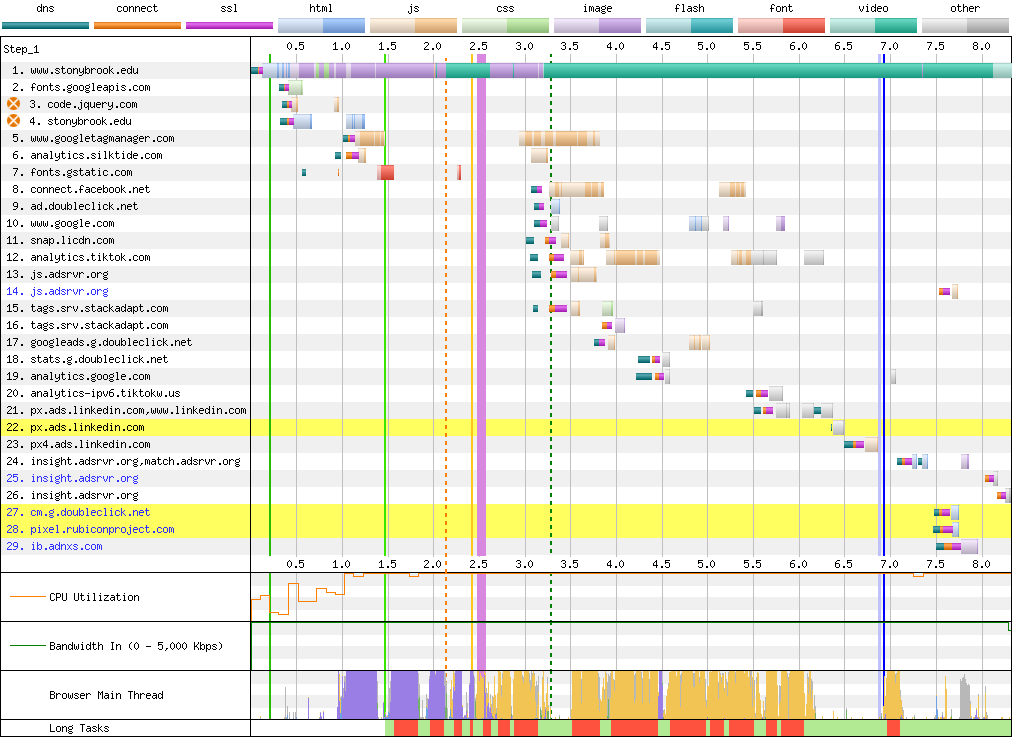The width and height of the screenshot is (1012, 737).
Task: Select request 8 connect.facebook.net
Action: coord(81,189)
